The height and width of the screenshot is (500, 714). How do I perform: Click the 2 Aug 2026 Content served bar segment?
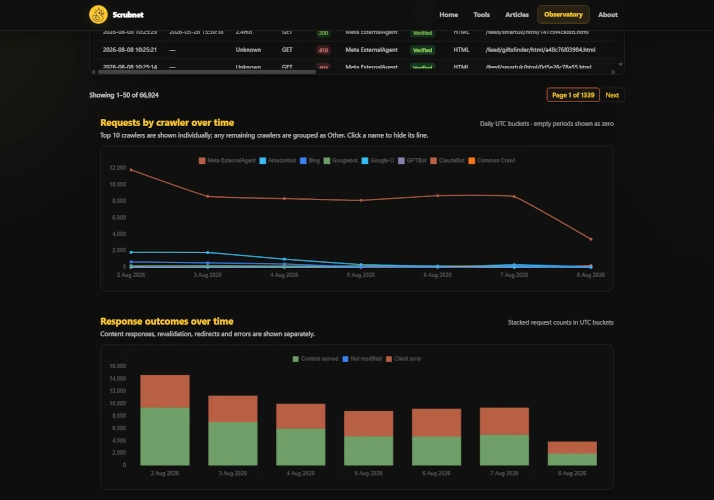click(165, 436)
